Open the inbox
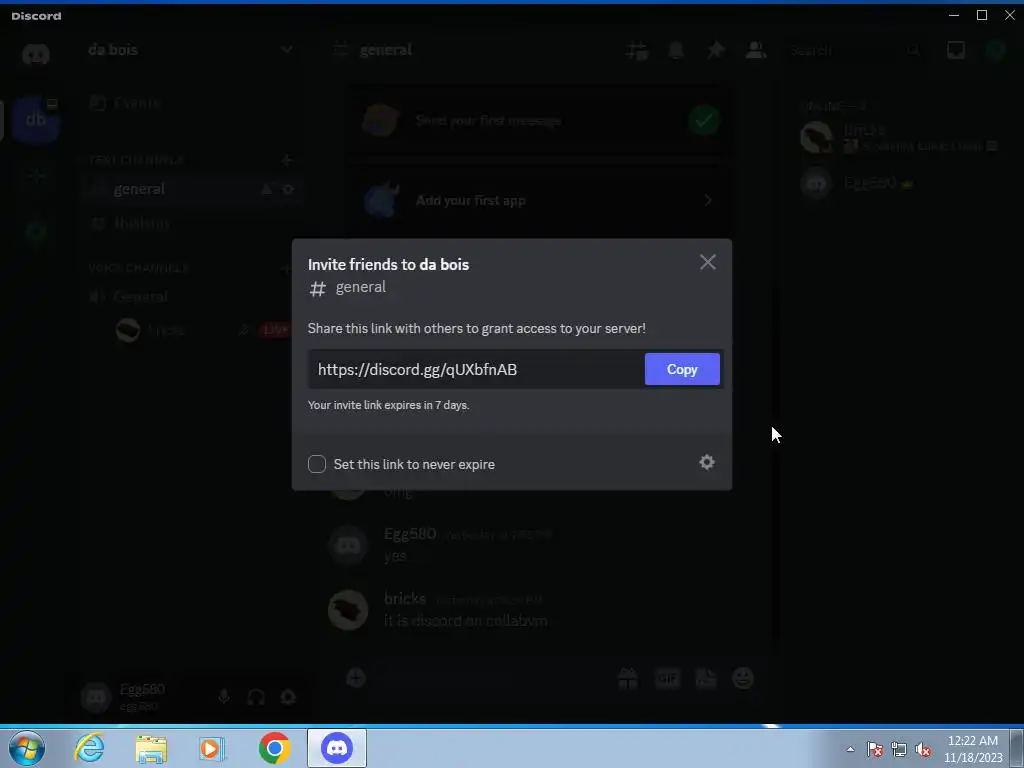This screenshot has width=1024, height=768. point(955,50)
